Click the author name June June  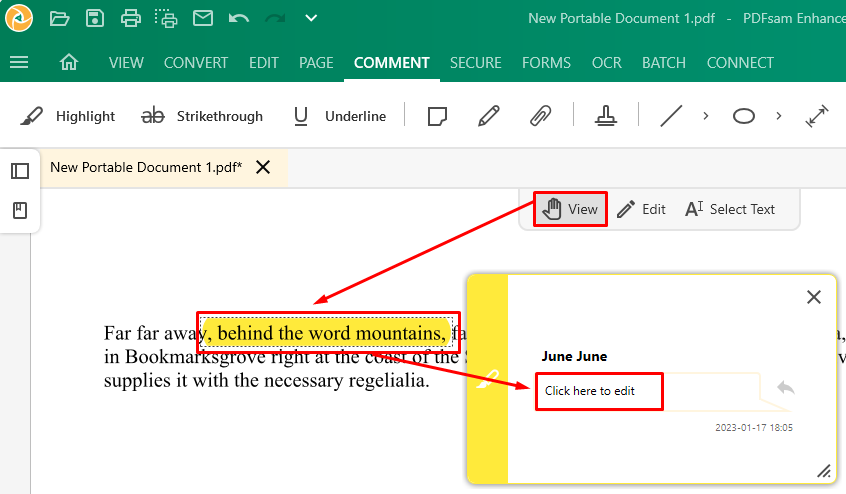point(574,356)
